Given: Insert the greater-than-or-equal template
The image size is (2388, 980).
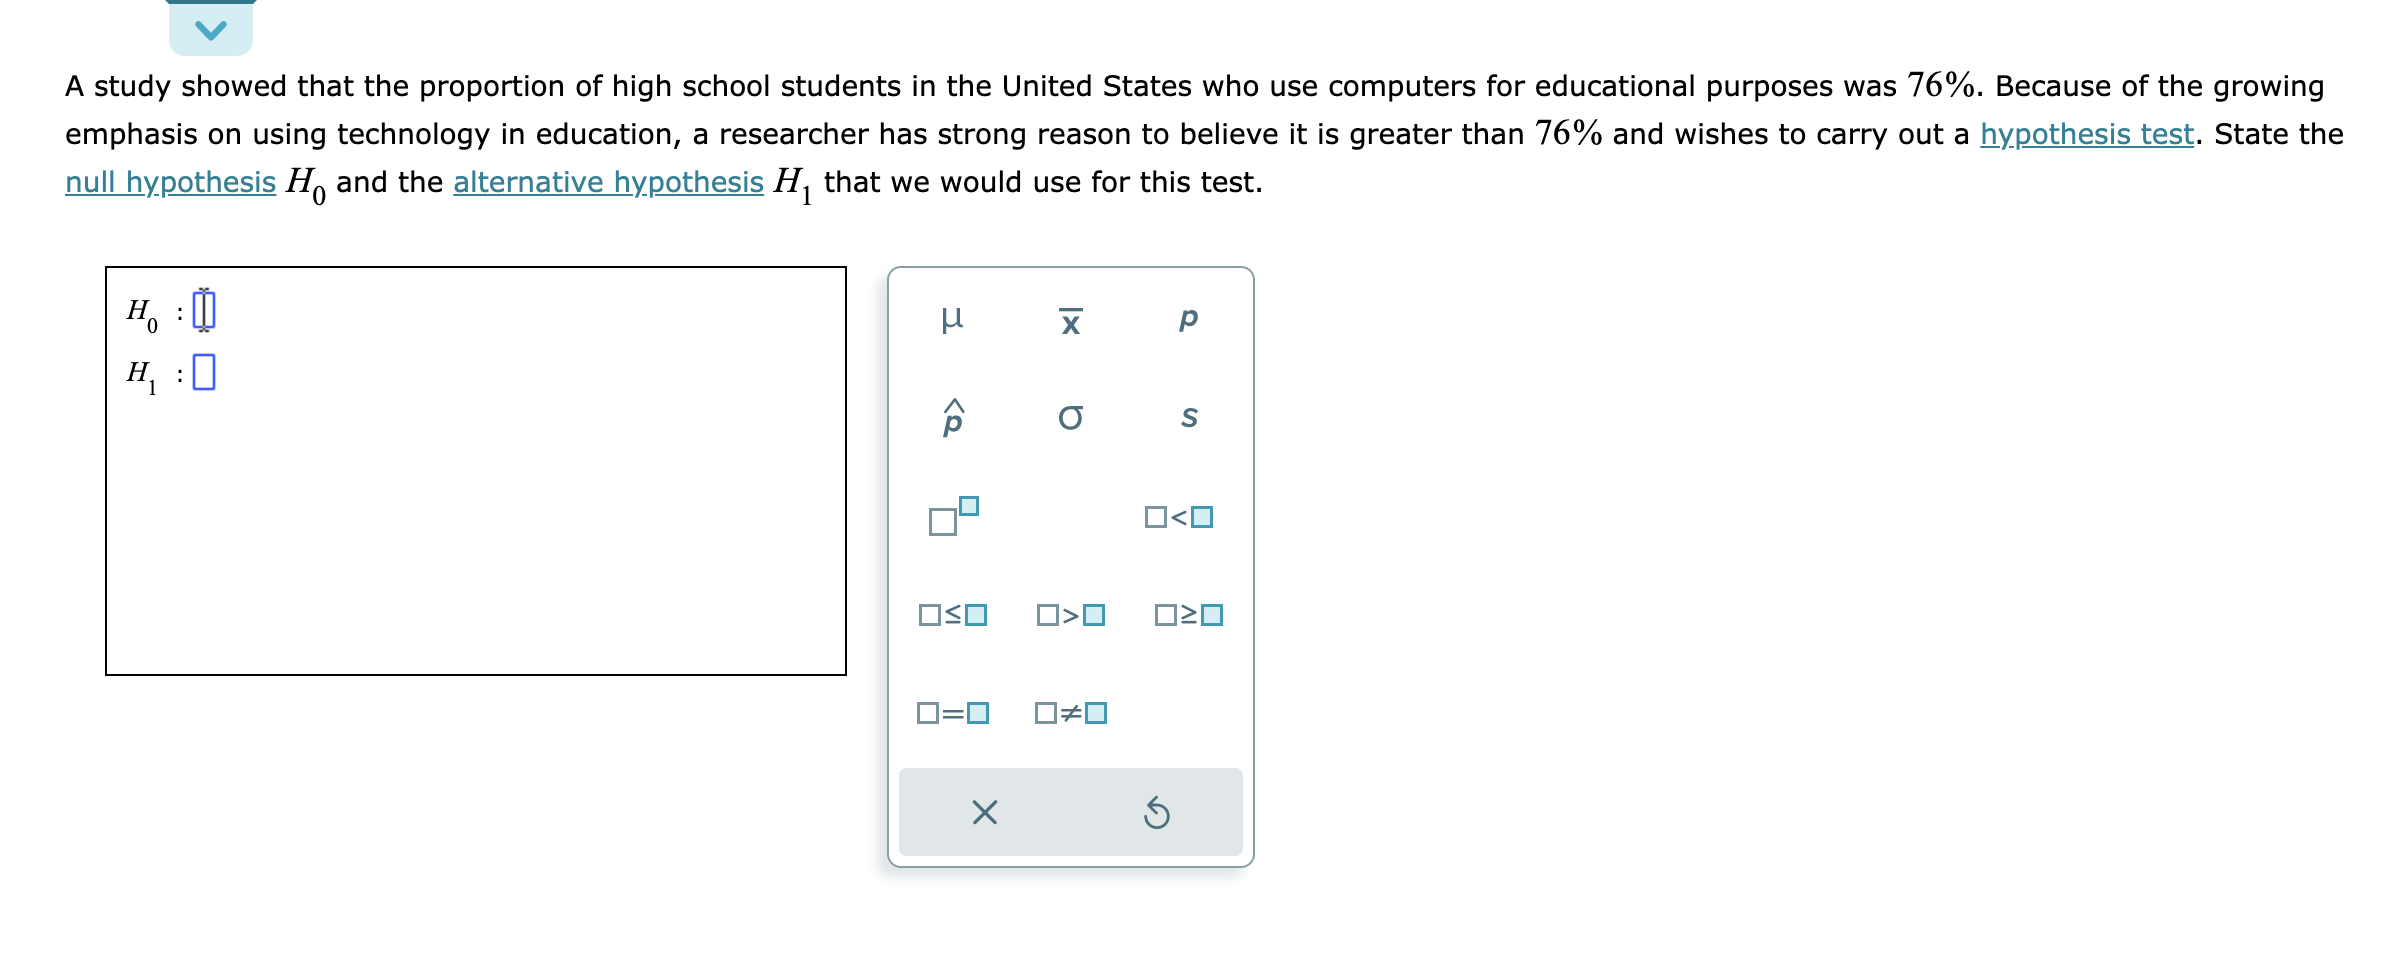Looking at the screenshot, I should click(1187, 615).
